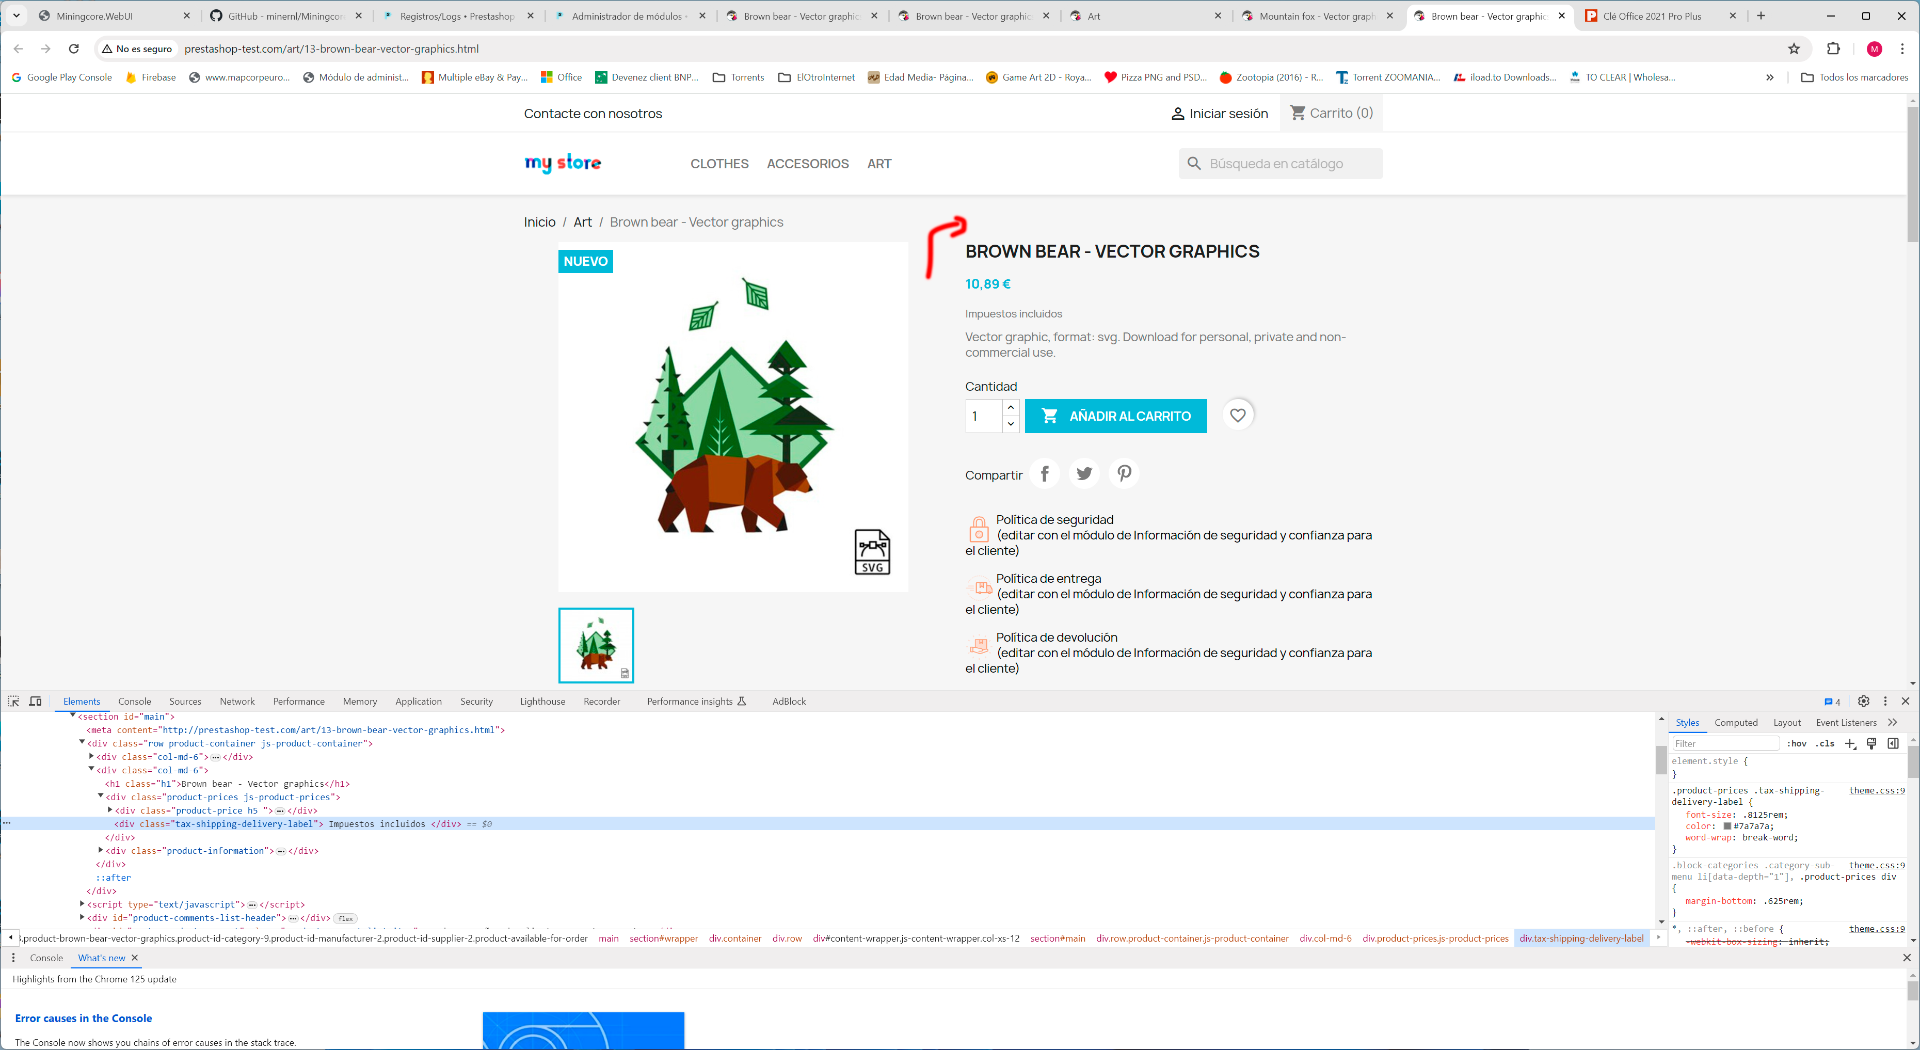Image resolution: width=1920 pixels, height=1050 pixels.
Task: Reload the page with the refresh icon
Action: click(x=73, y=48)
